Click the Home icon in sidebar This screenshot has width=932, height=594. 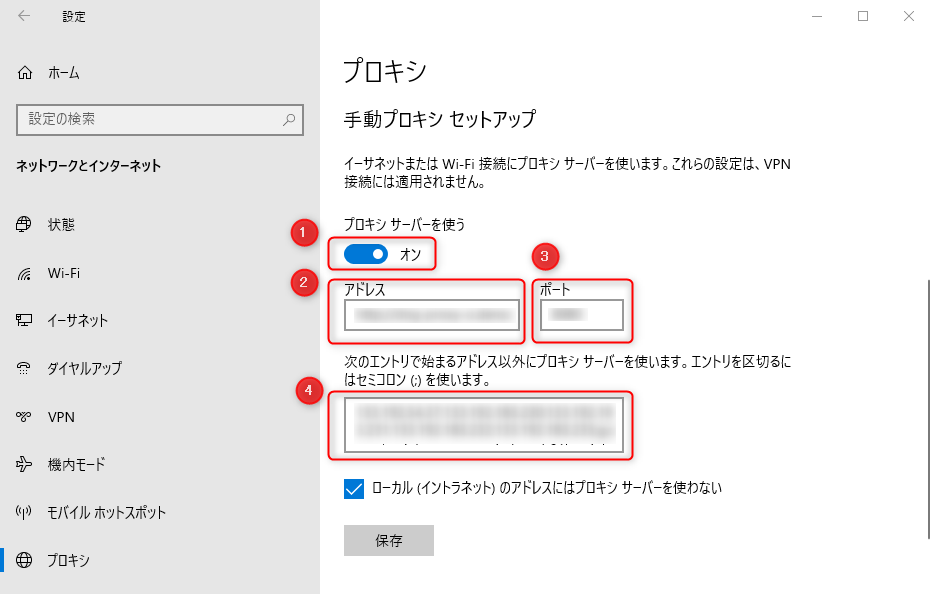(25, 73)
